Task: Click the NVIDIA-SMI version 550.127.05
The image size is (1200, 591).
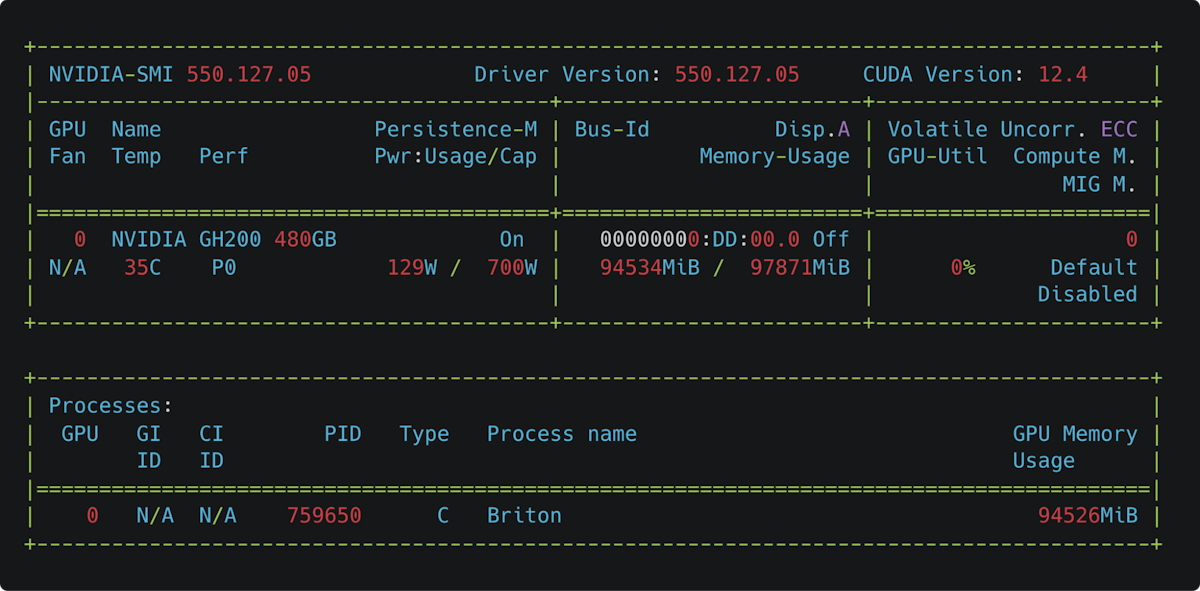Action: coord(250,74)
